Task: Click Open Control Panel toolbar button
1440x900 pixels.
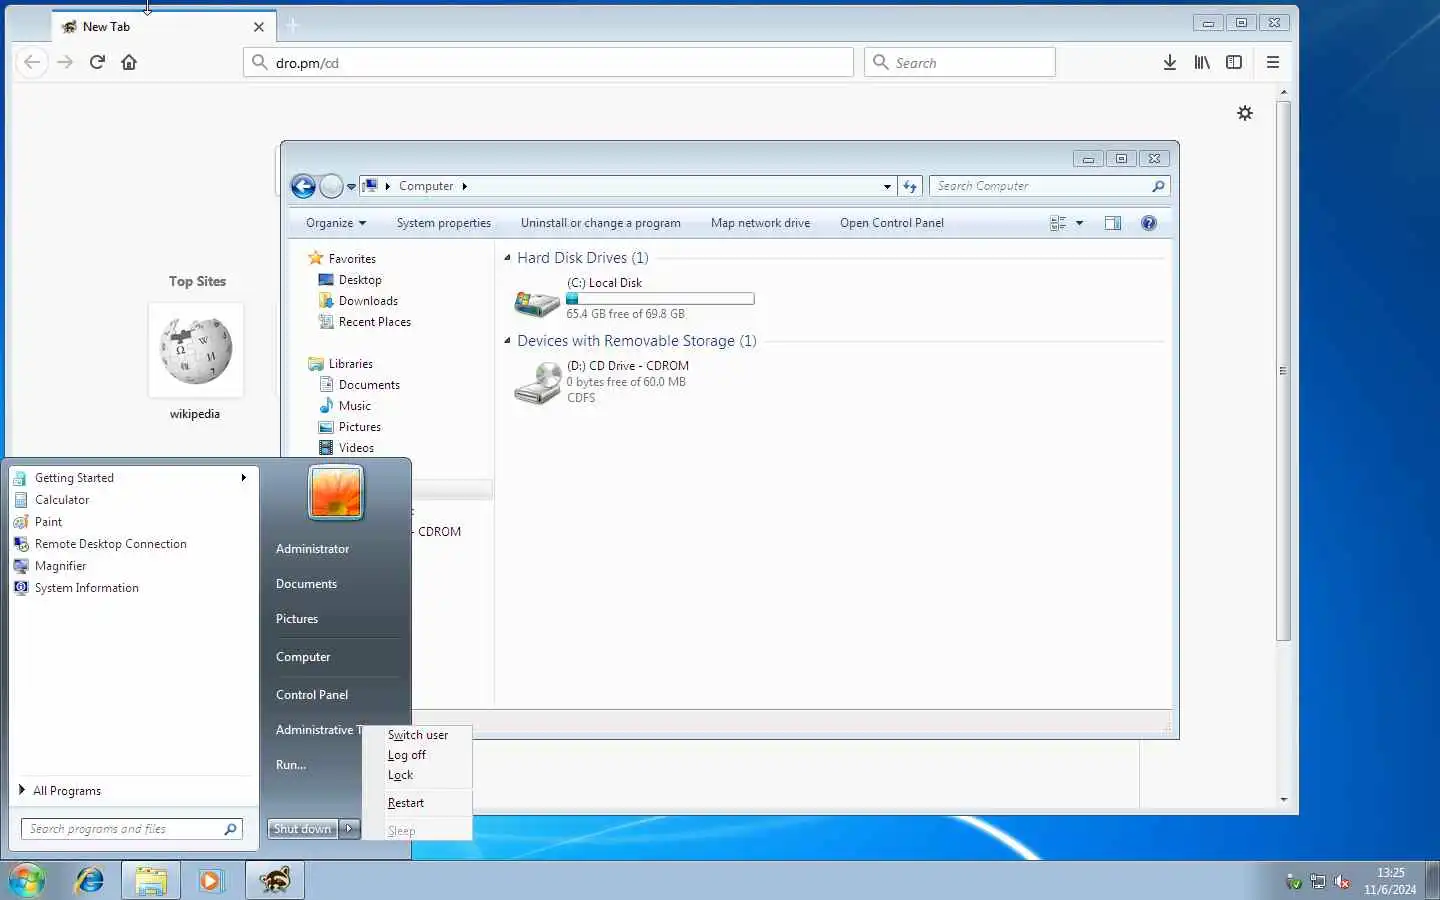Action: click(x=891, y=223)
